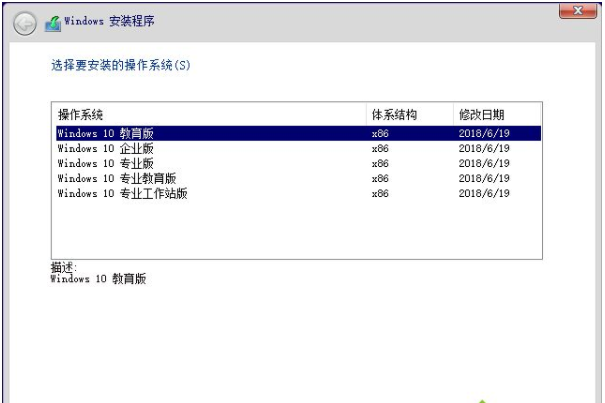
Task: Click the x86 cell for 专业教育版
Action: 380,179
